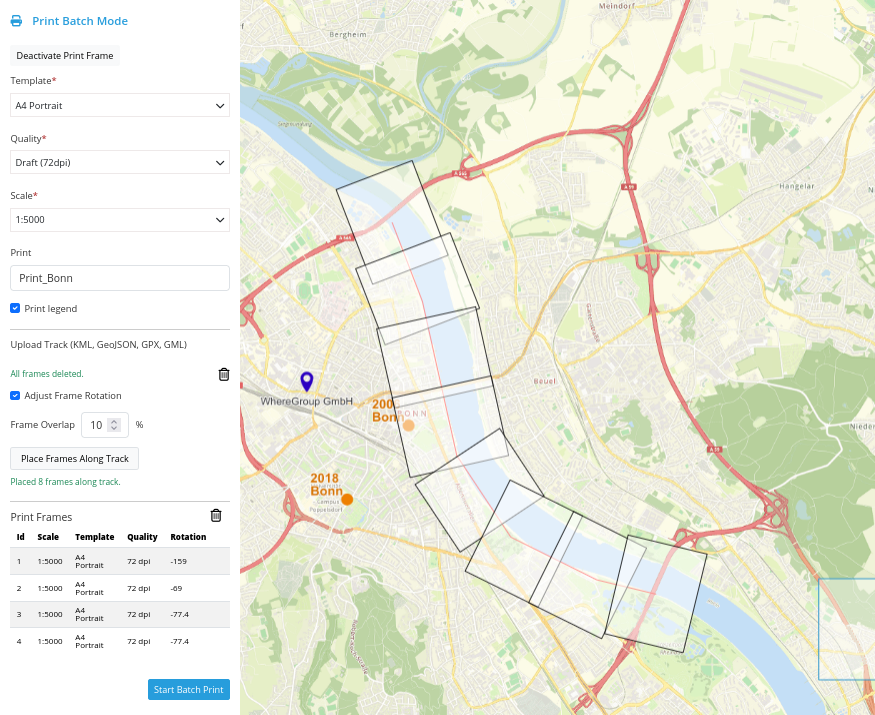Click the blue WhereGroup location pin
This screenshot has height=715, width=875.
pyautogui.click(x=307, y=380)
